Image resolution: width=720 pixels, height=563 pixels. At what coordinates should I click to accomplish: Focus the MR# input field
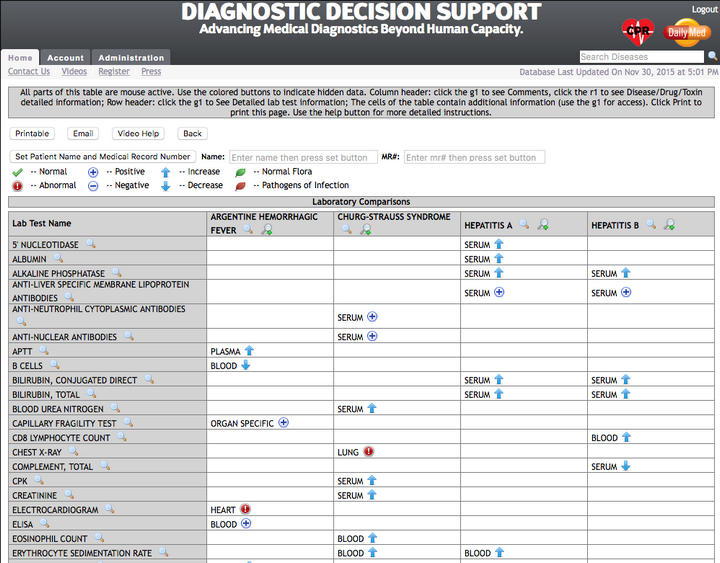tap(474, 157)
